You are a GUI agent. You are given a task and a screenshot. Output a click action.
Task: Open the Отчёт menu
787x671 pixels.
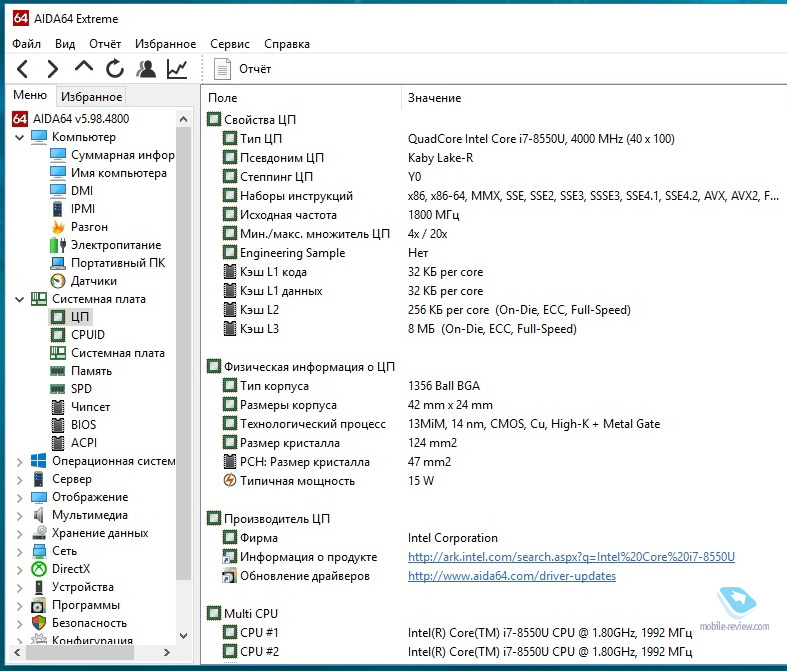coord(105,44)
